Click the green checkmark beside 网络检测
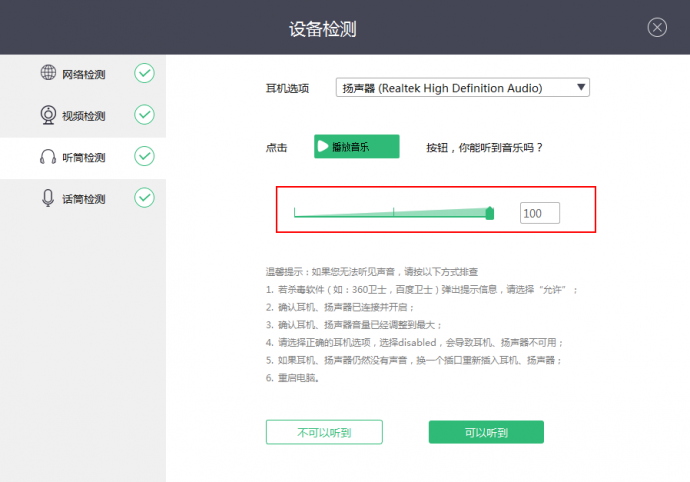Viewport: 690px width, 482px height. click(x=145, y=73)
